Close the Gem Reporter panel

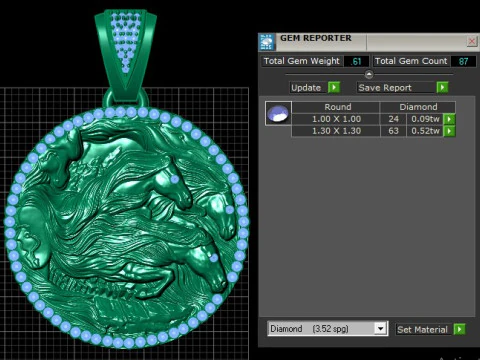(472, 42)
